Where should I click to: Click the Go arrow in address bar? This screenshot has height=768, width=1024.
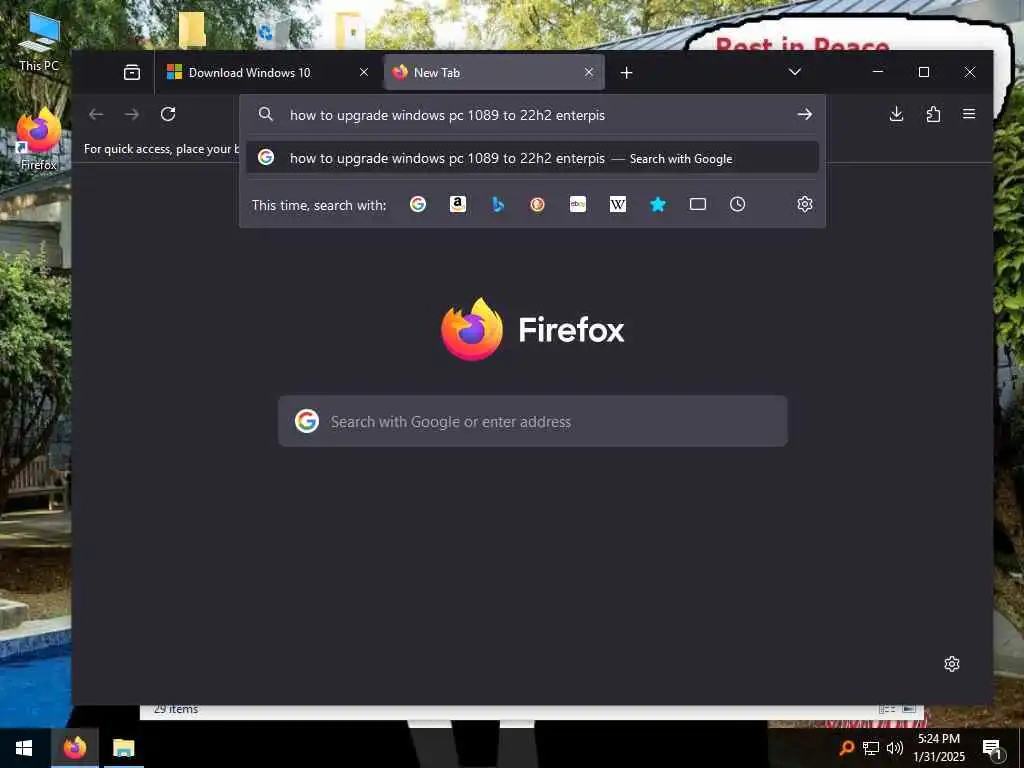[x=805, y=114]
